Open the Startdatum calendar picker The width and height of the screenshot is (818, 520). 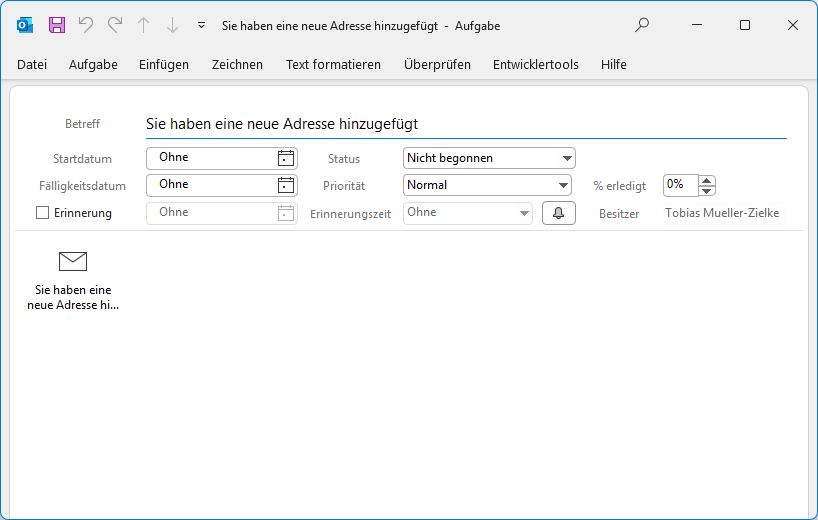point(286,158)
